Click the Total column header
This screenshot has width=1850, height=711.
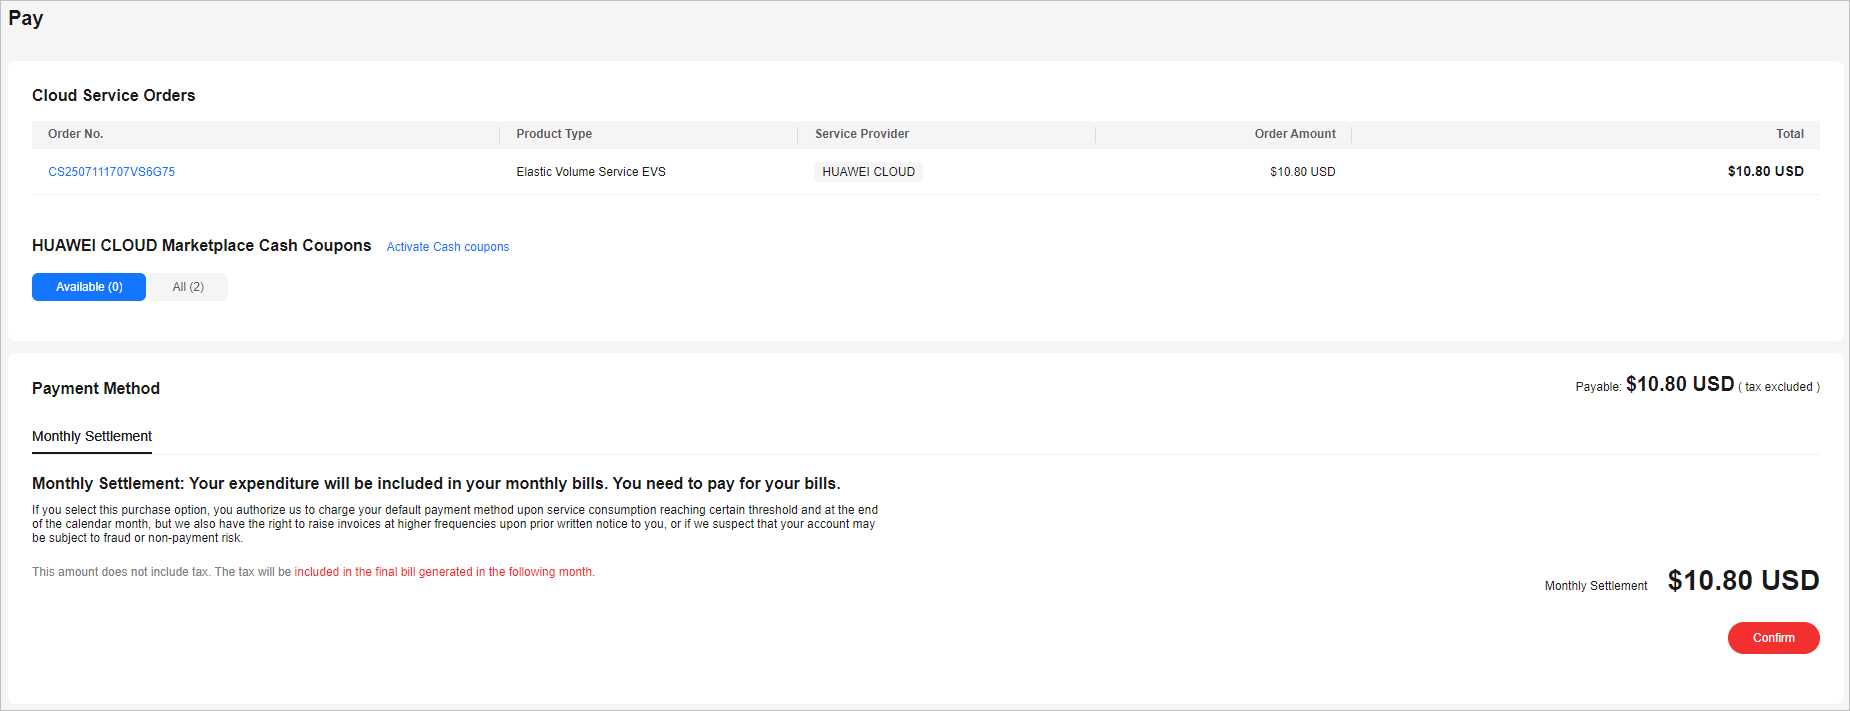coord(1790,134)
